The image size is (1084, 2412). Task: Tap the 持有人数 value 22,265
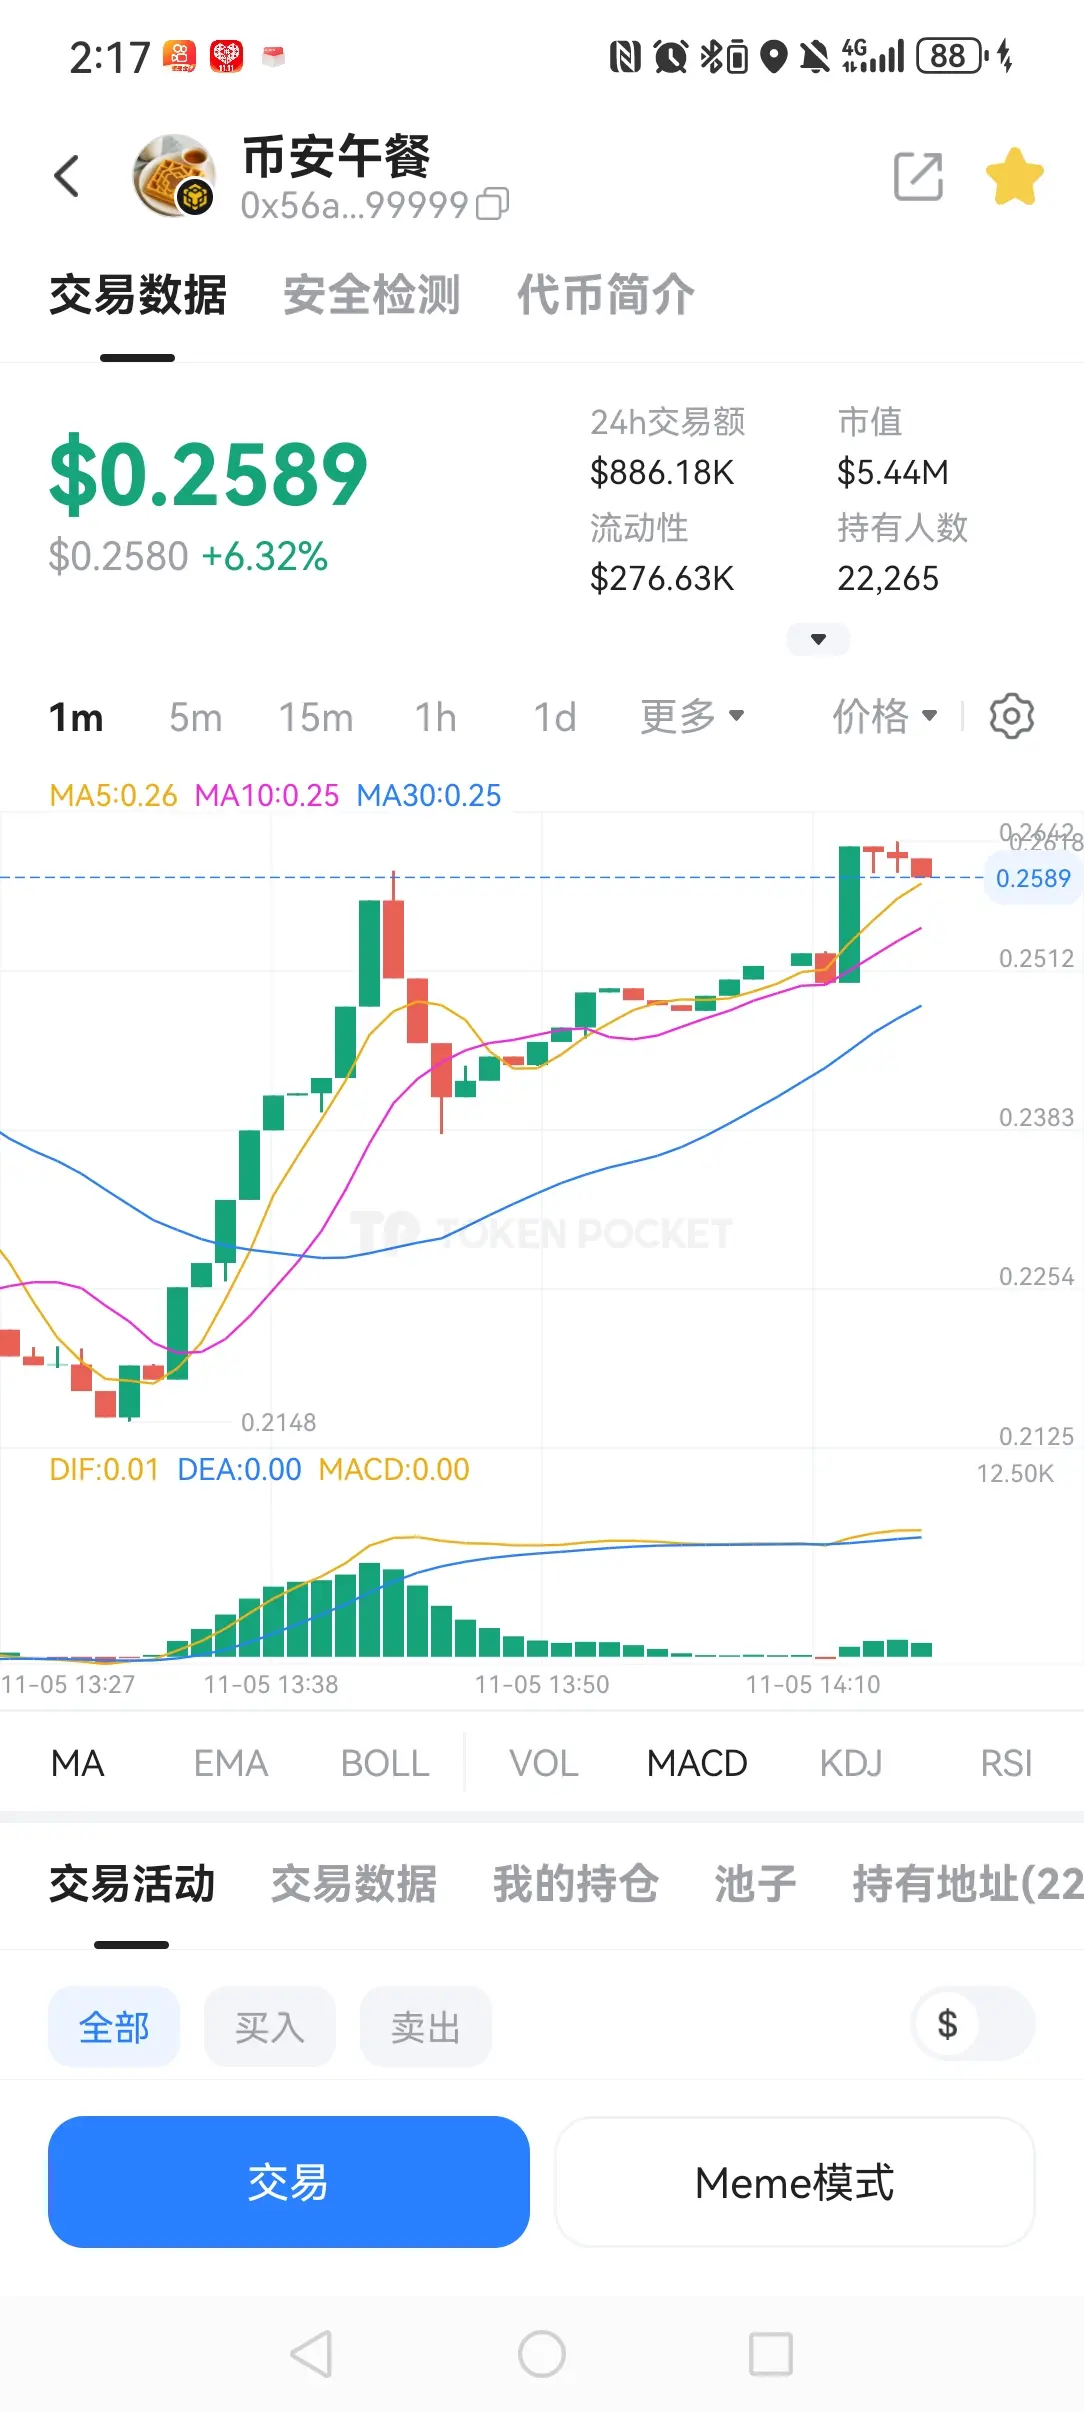click(x=888, y=578)
